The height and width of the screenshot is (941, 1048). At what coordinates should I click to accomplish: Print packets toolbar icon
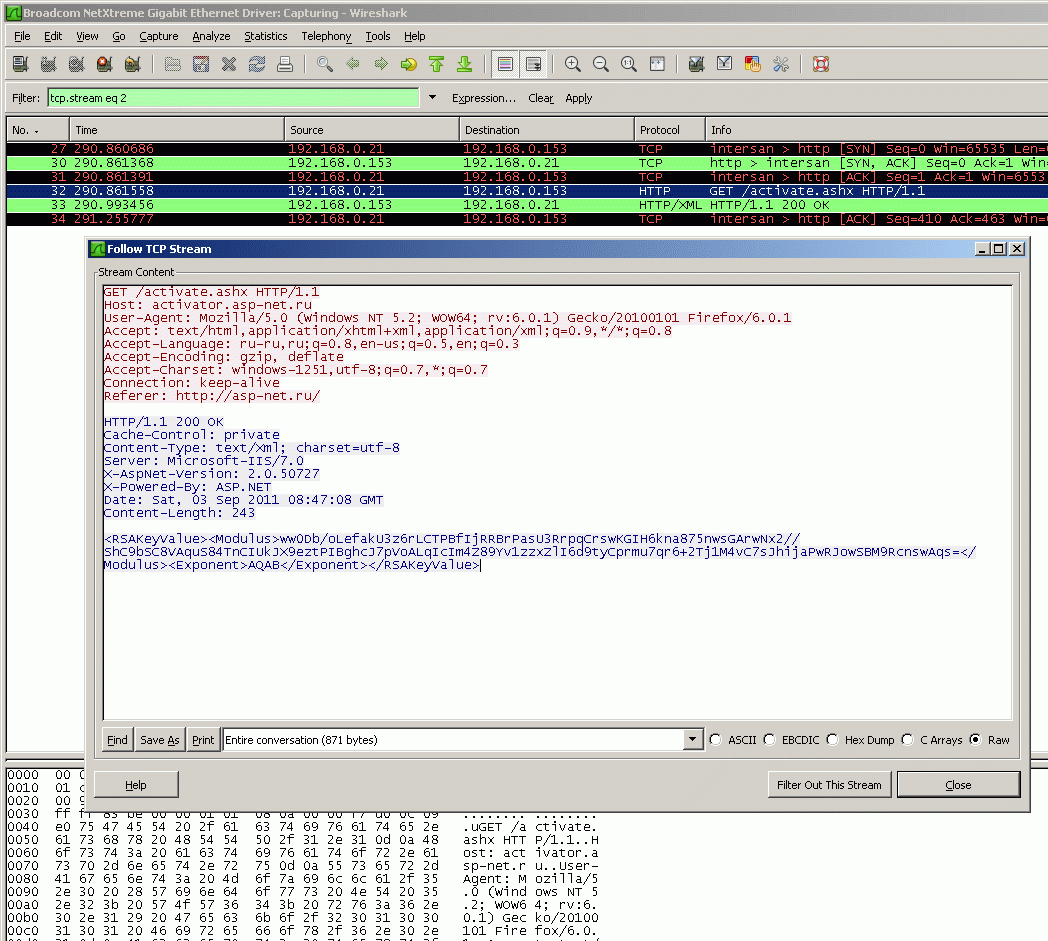click(x=285, y=64)
